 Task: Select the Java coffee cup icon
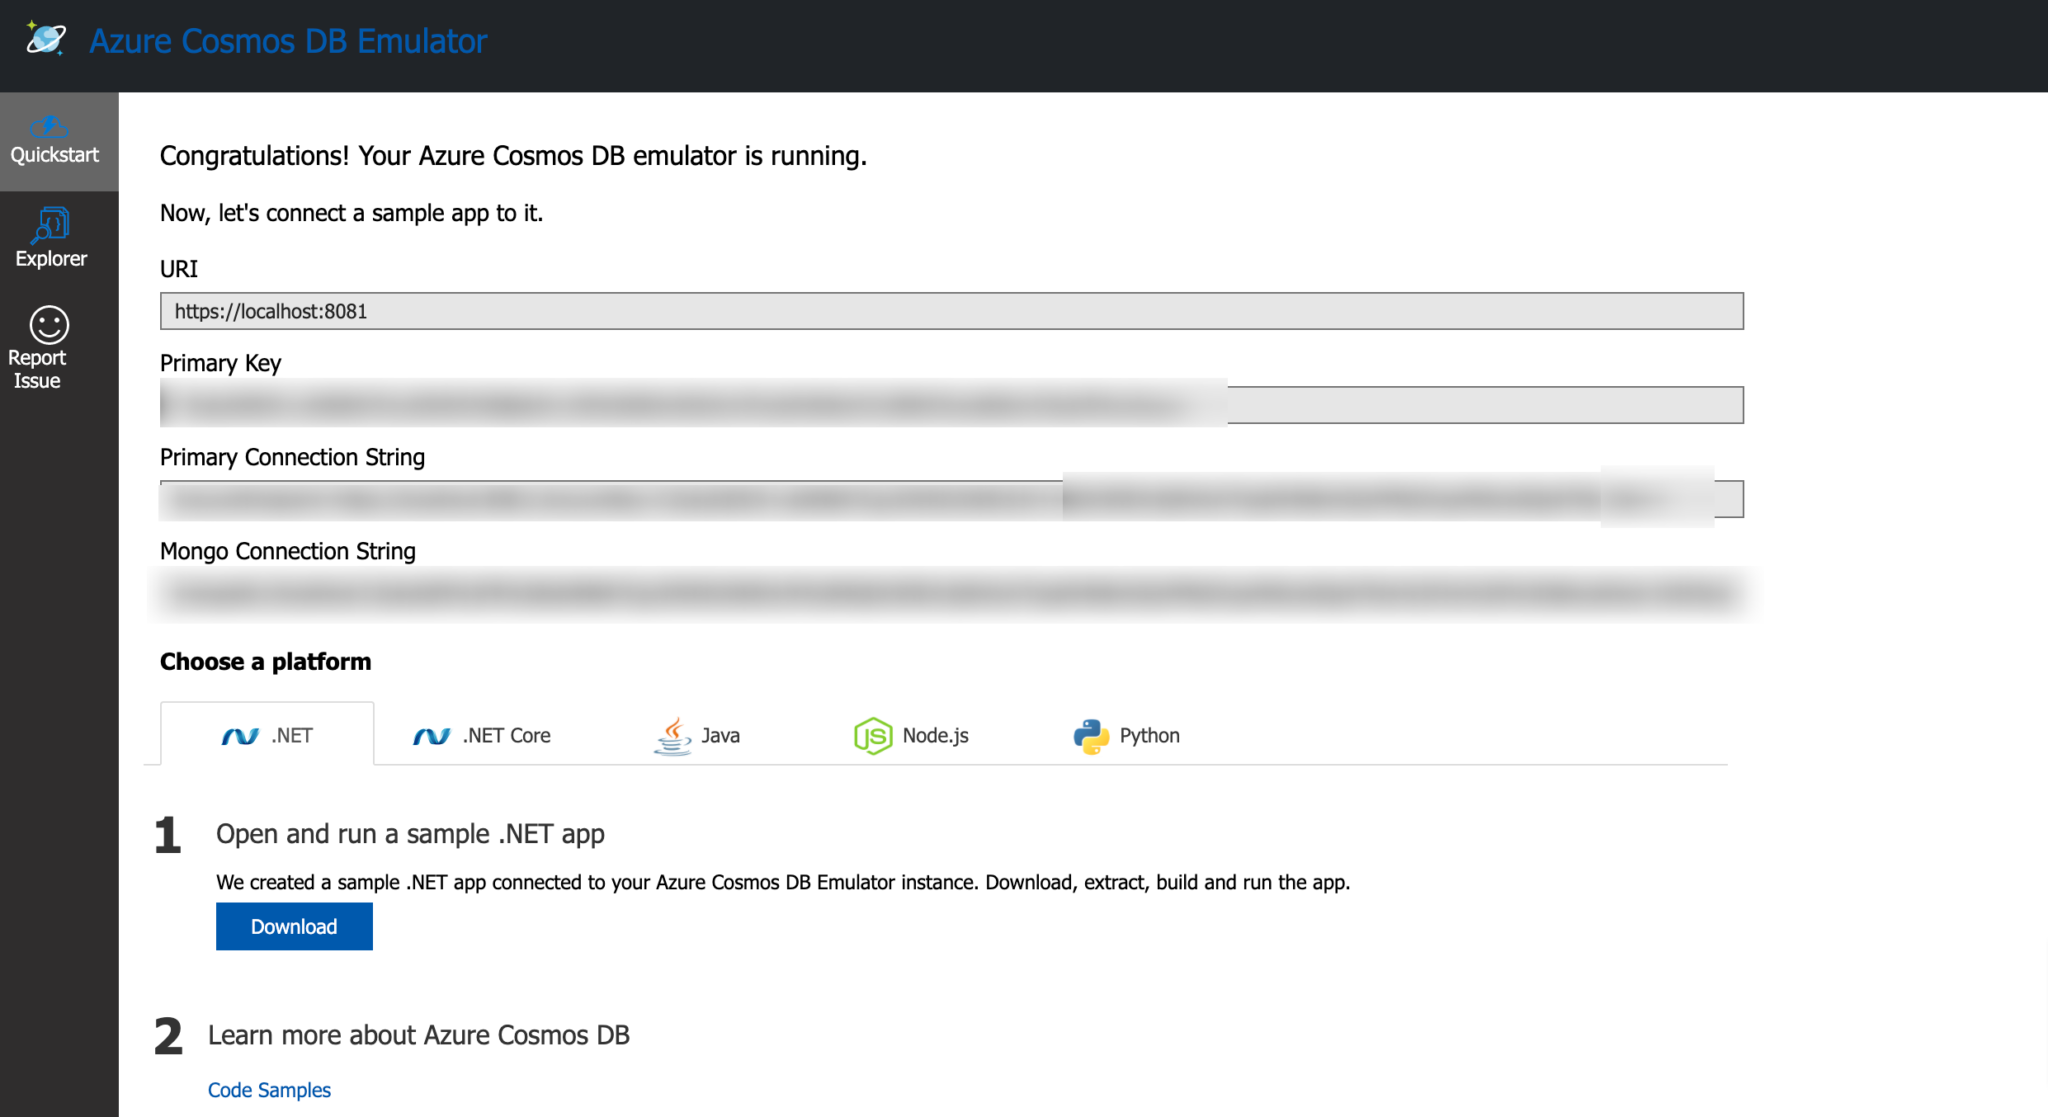click(x=671, y=734)
